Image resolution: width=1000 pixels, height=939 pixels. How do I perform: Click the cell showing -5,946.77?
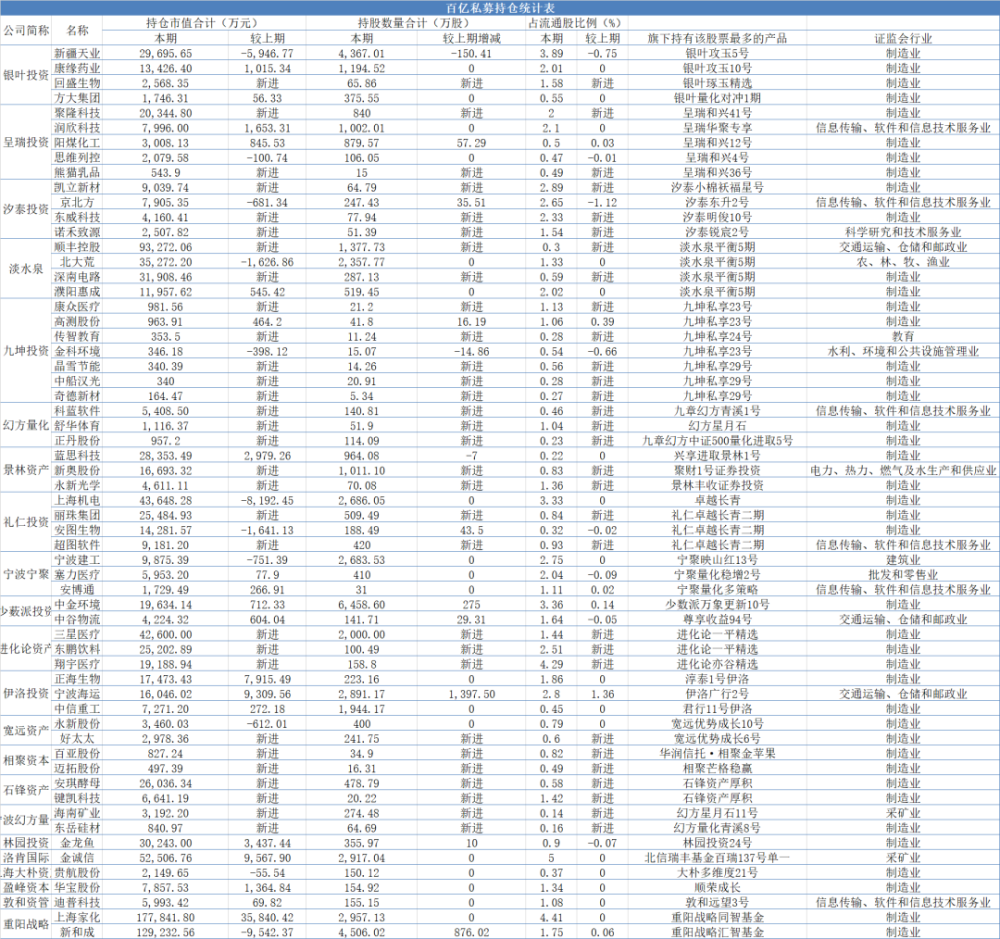(267, 54)
